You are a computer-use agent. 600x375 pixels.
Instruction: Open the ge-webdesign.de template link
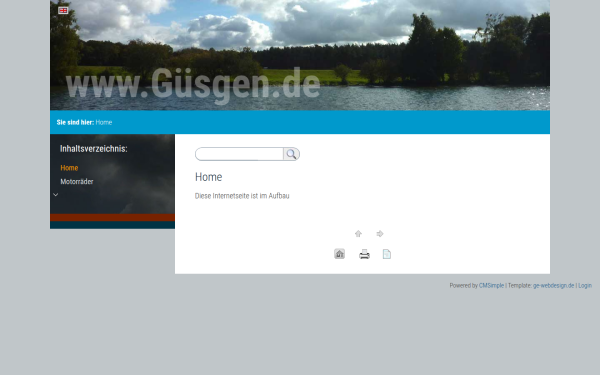(553, 285)
